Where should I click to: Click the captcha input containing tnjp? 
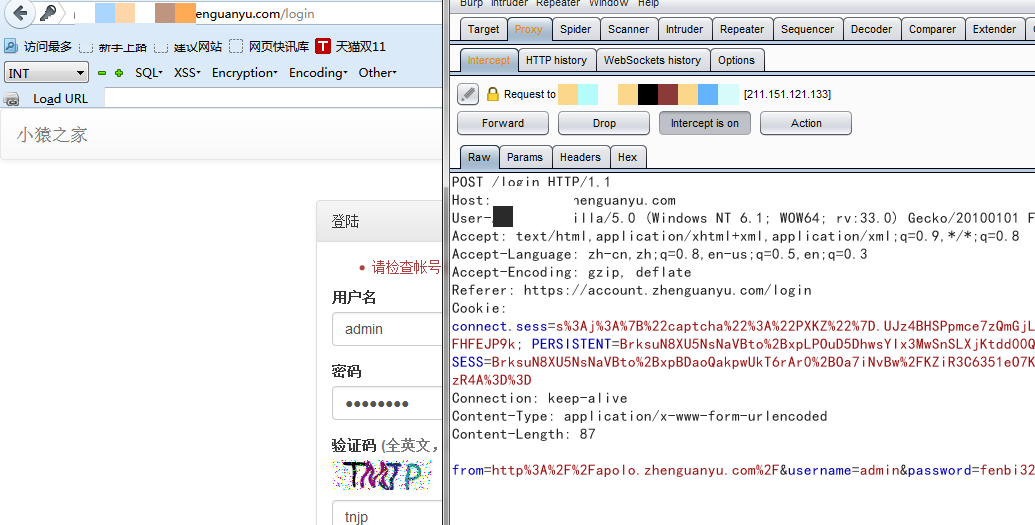click(x=387, y=513)
